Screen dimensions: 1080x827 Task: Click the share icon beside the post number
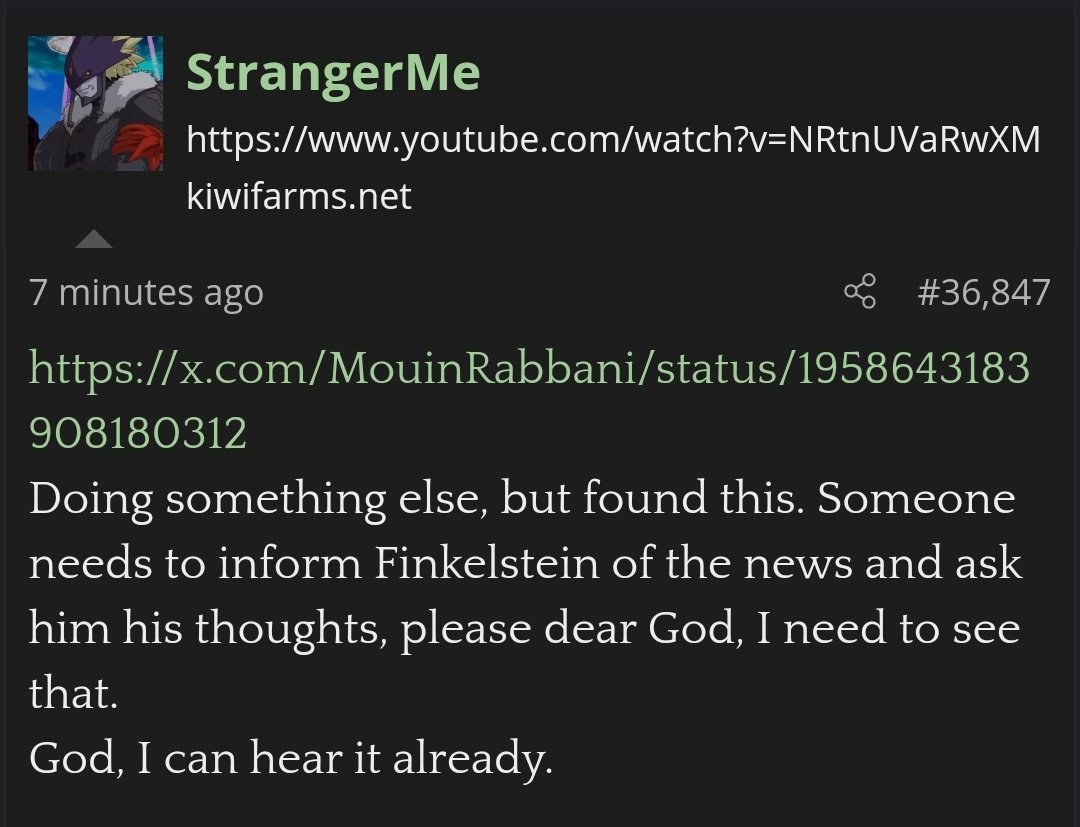pos(860,292)
